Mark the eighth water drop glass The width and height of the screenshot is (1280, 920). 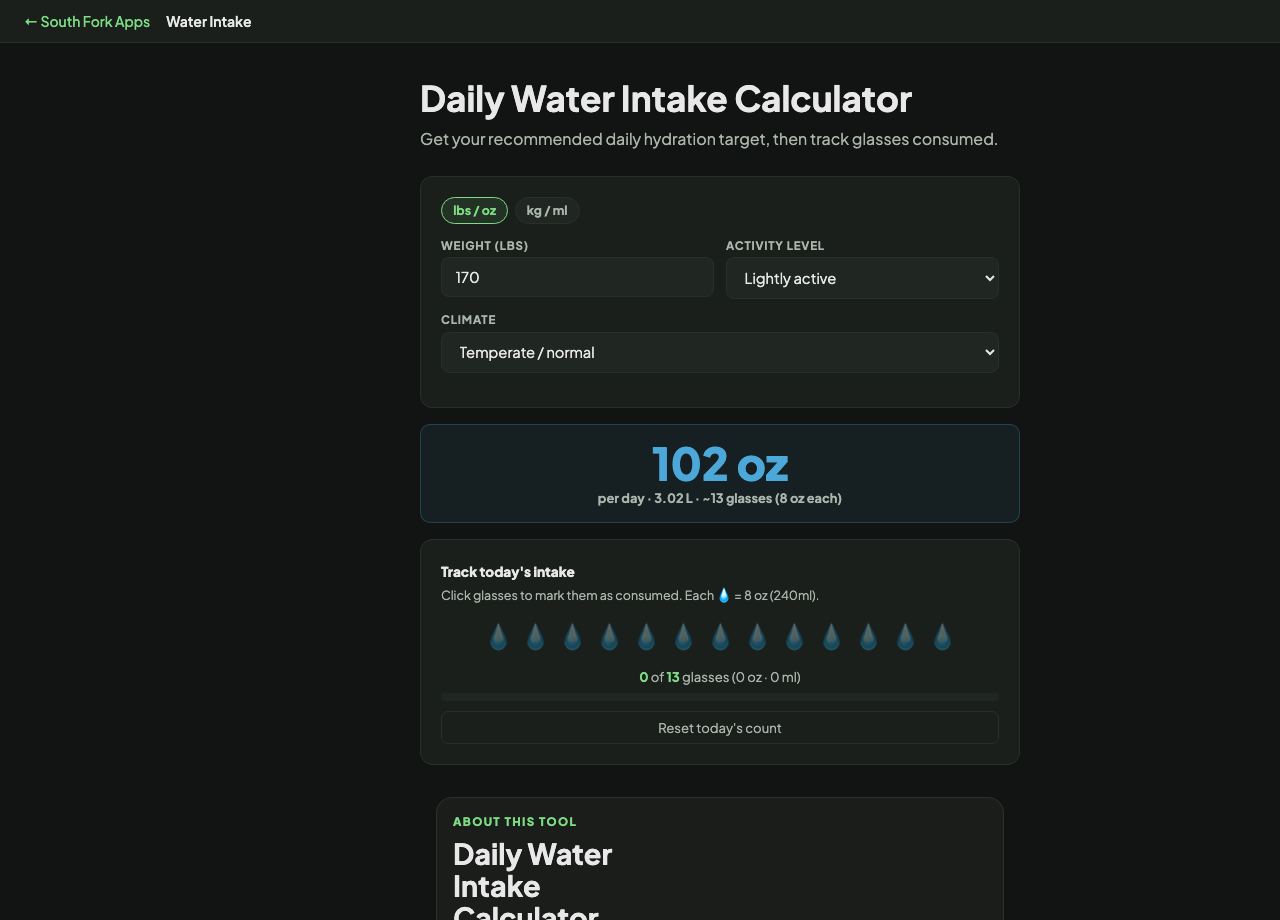[757, 637]
